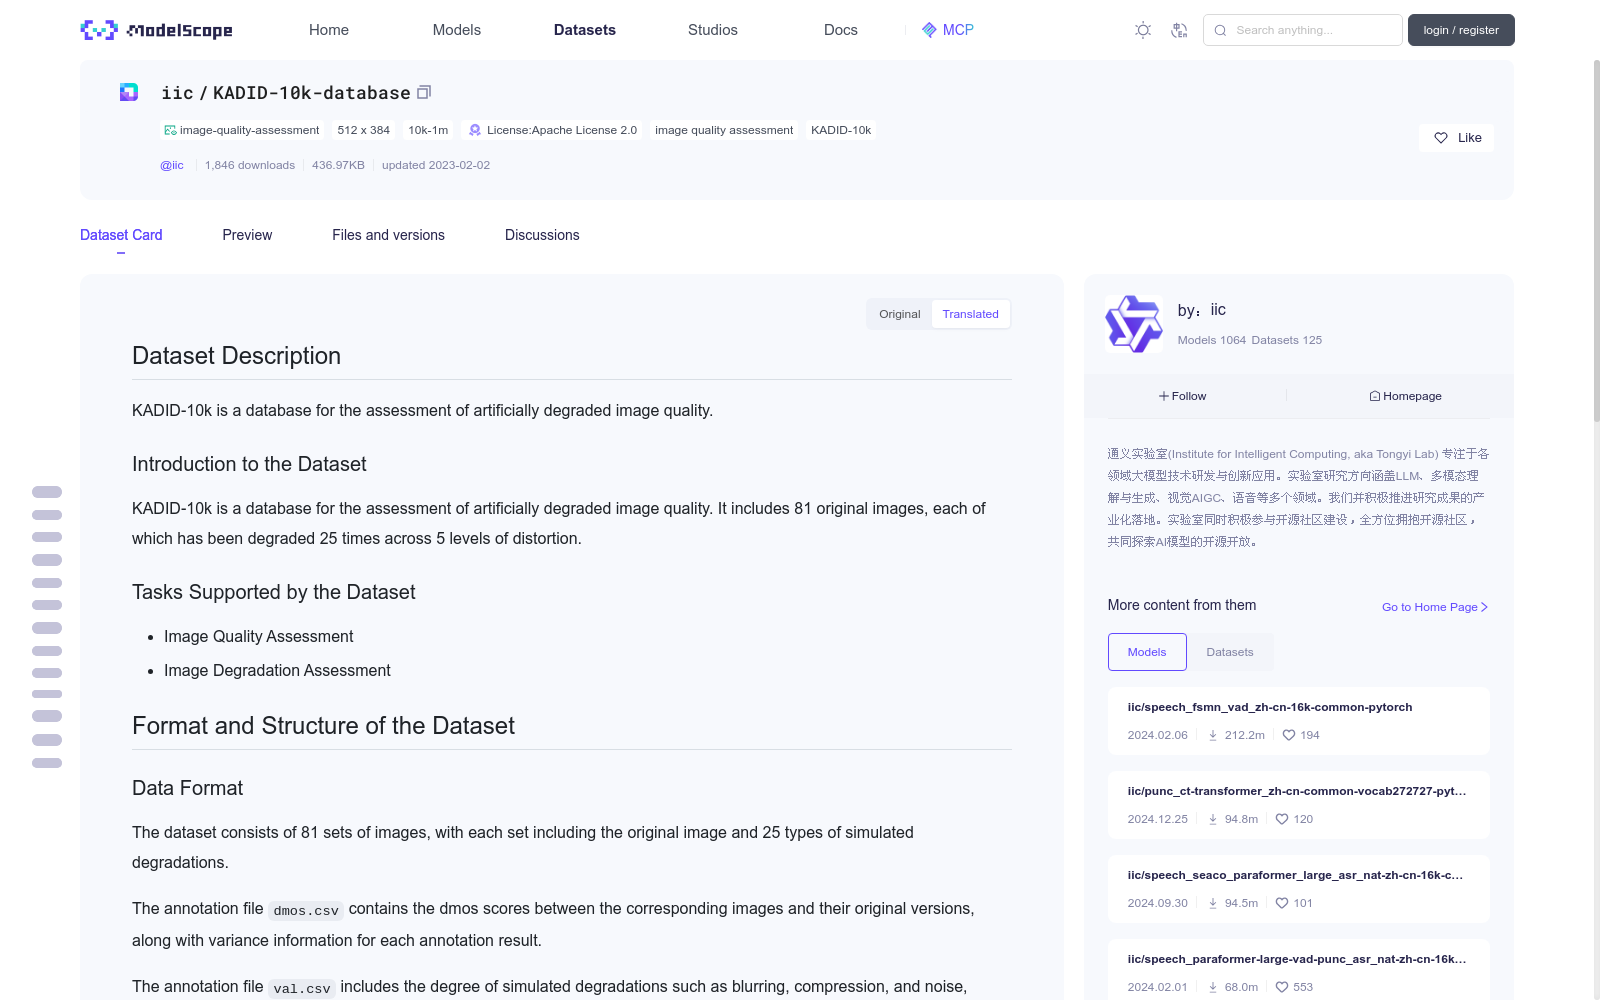The width and height of the screenshot is (1600, 1000).
Task: Open the Files and versions tab
Action: (388, 235)
